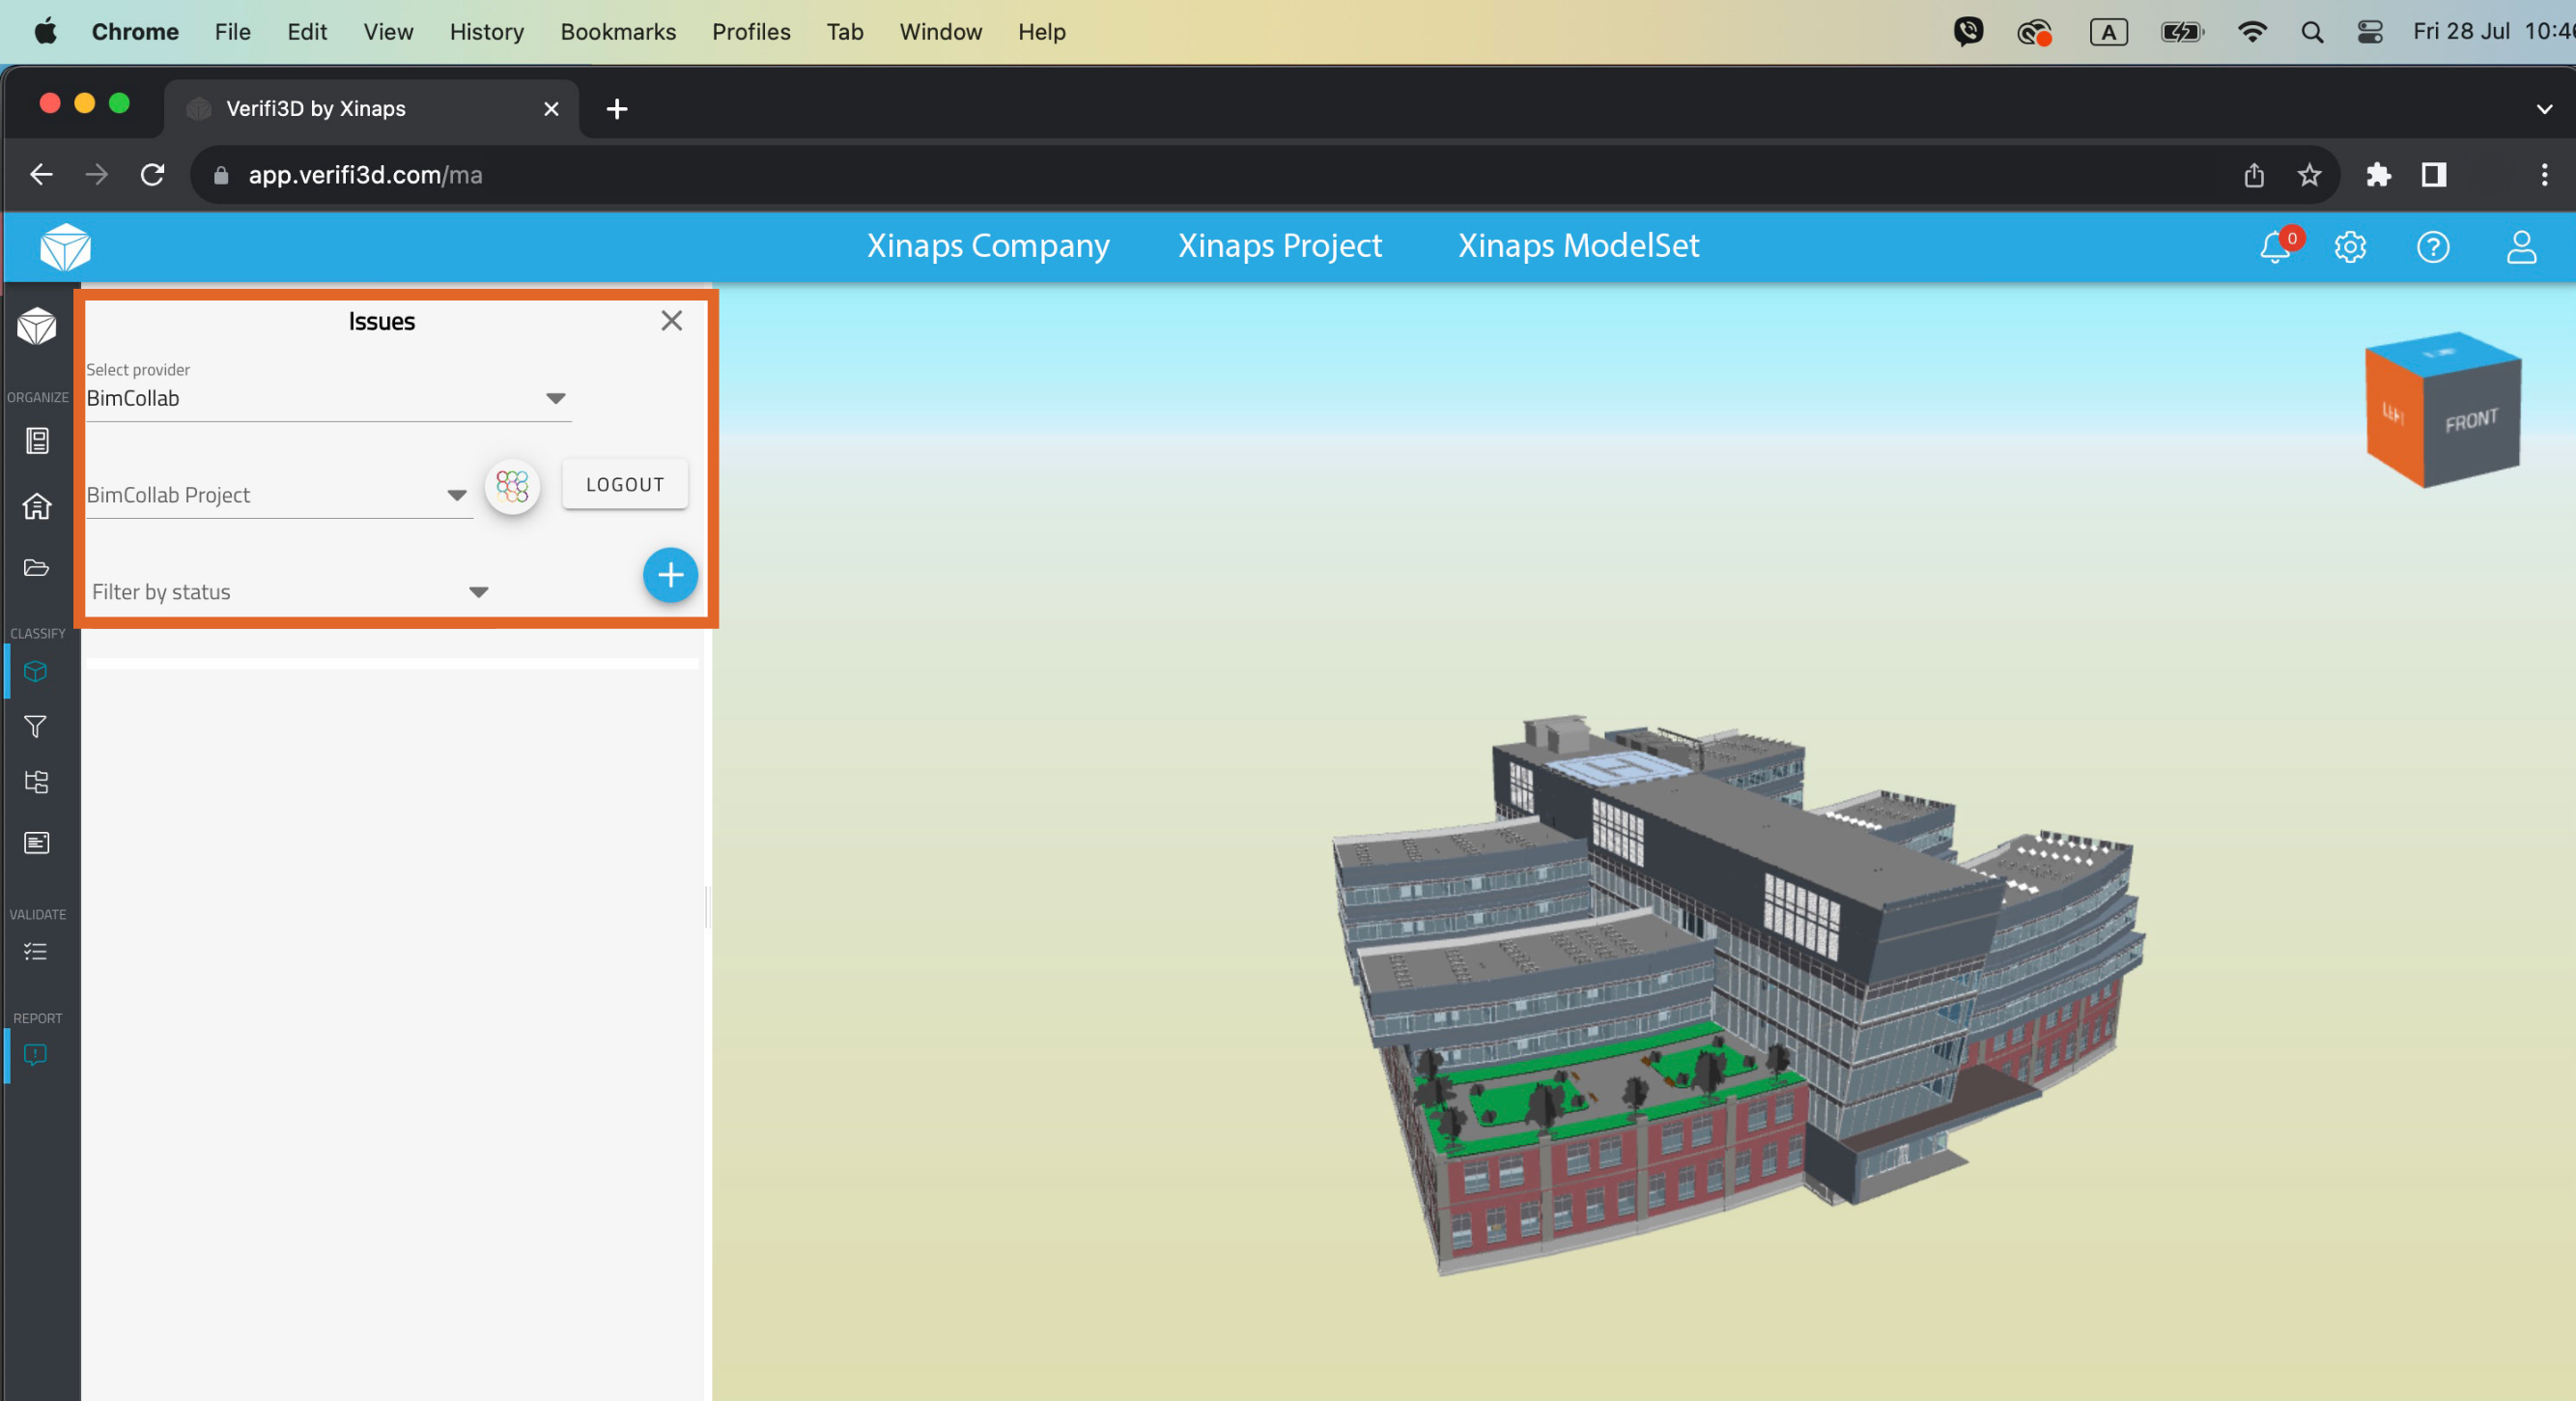Click the LOGOUT button
This screenshot has height=1401, width=2576.
[625, 484]
